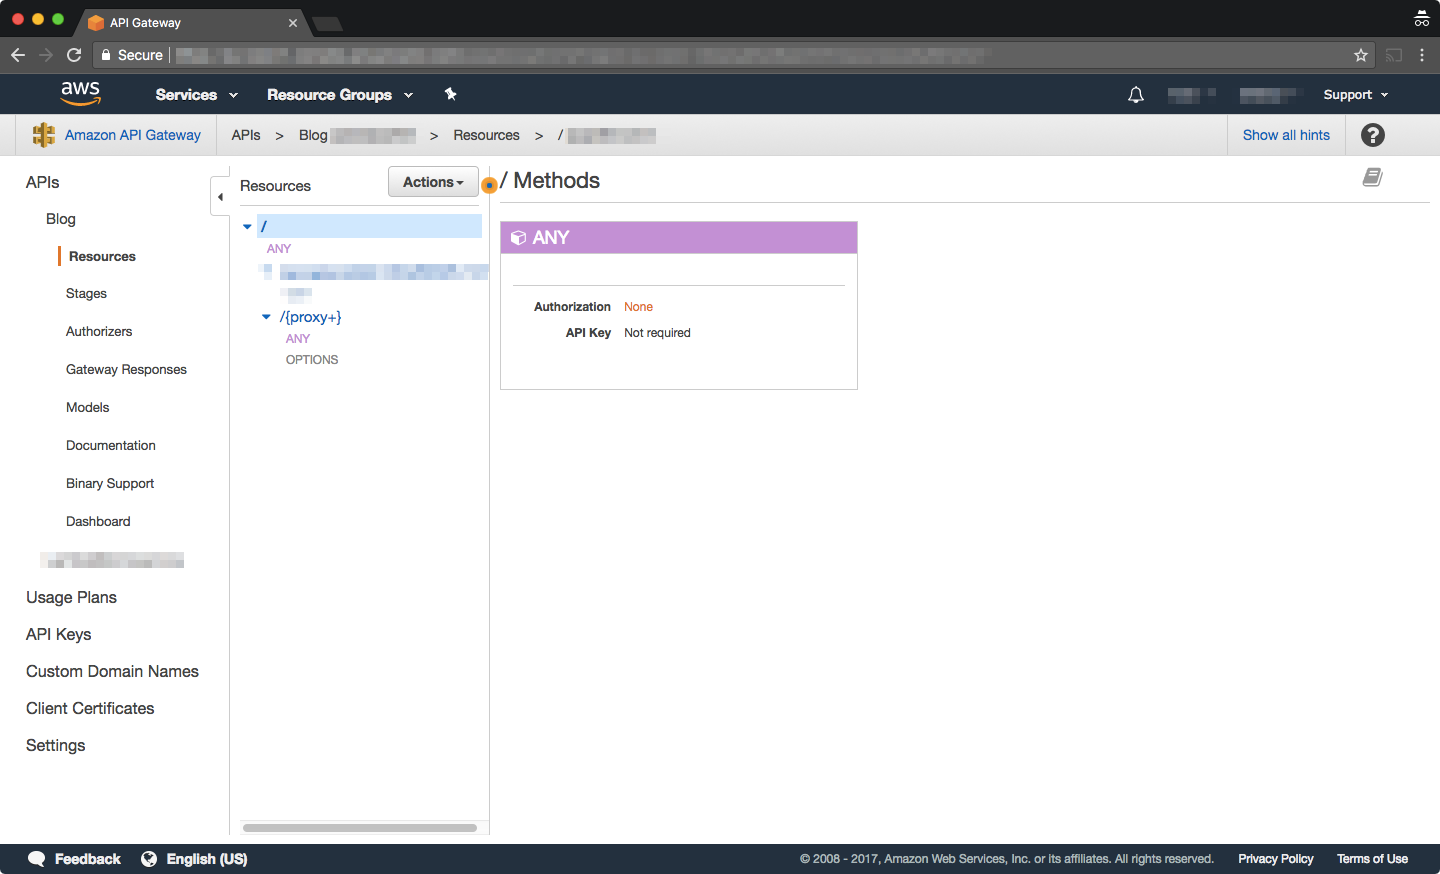Image resolution: width=1440 pixels, height=874 pixels.
Task: Click the AWS logo in header
Action: coord(80,93)
